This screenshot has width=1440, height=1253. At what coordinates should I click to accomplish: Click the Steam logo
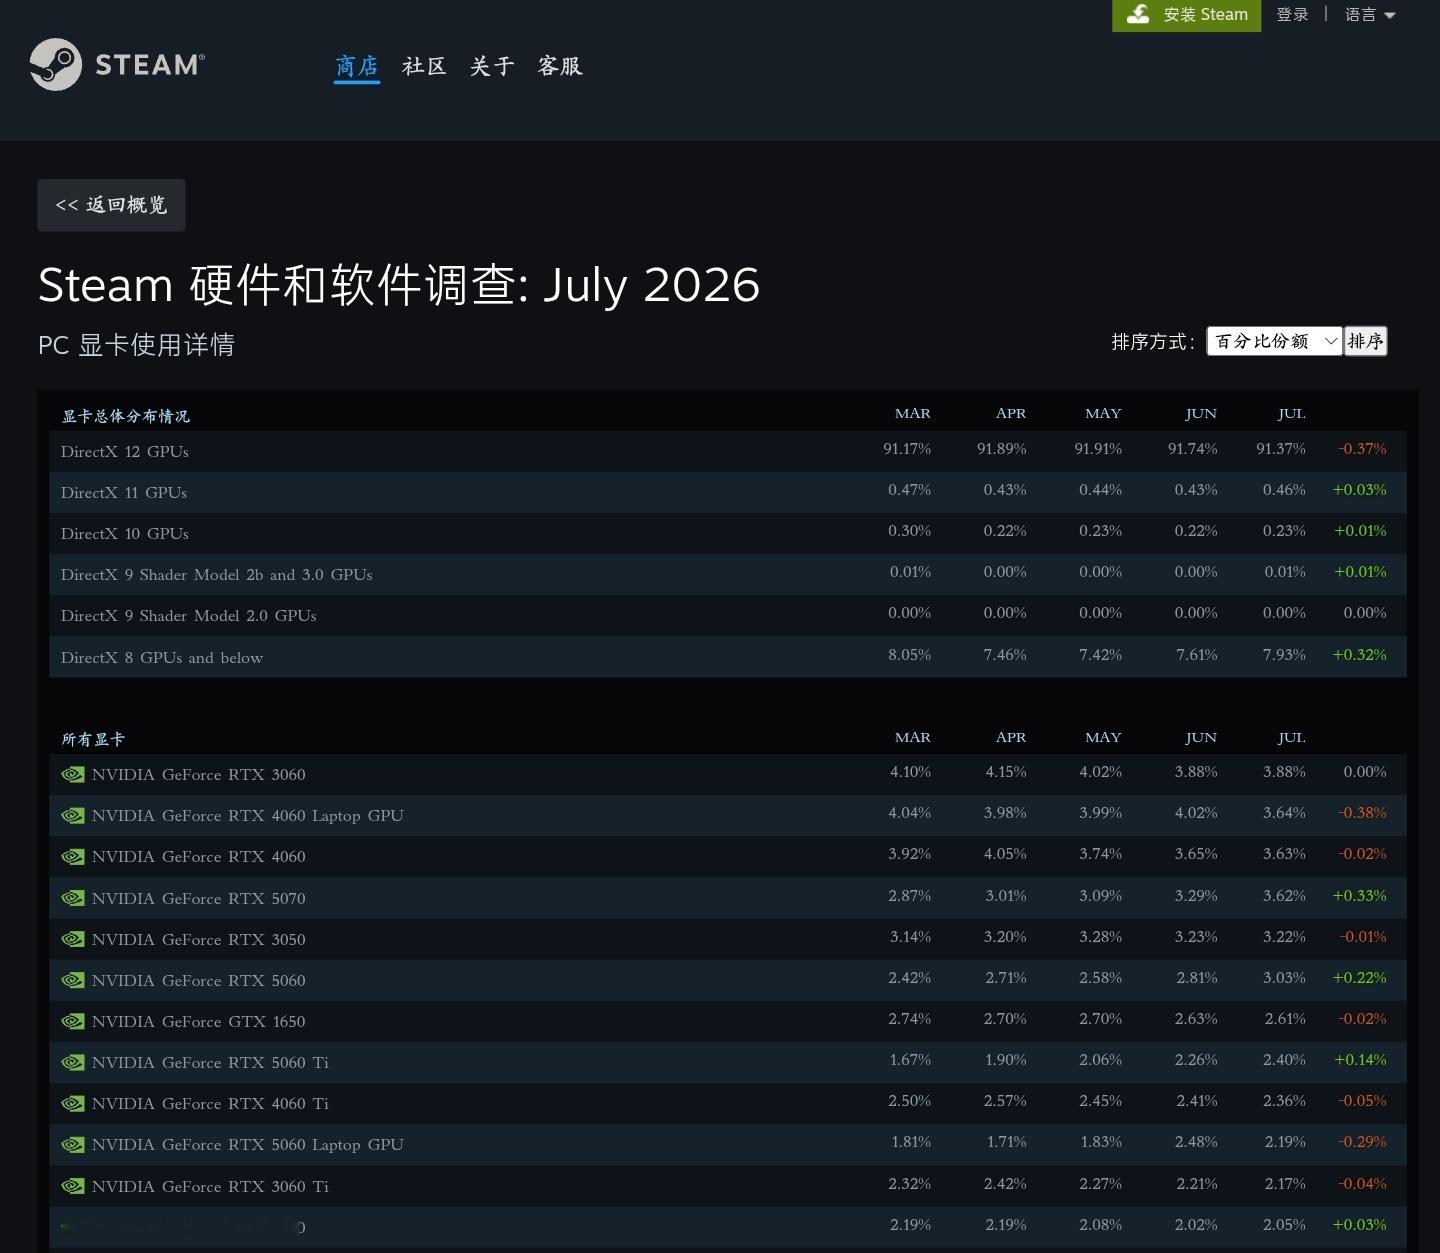[117, 64]
